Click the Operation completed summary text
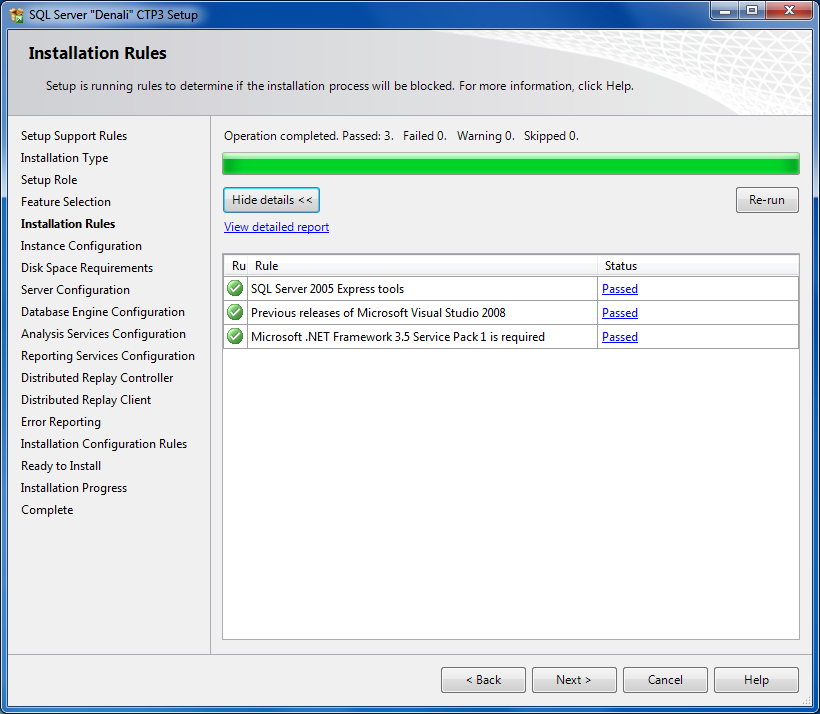The image size is (820, 714). click(401, 136)
